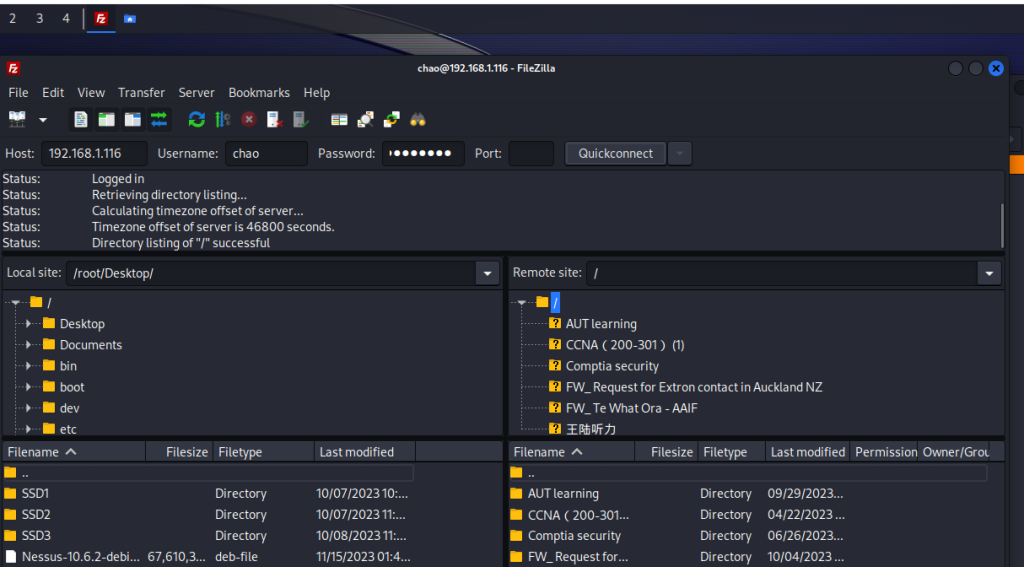This screenshot has width=1024, height=567.
Task: Expand the local boot tree folder
Action: click(x=28, y=387)
